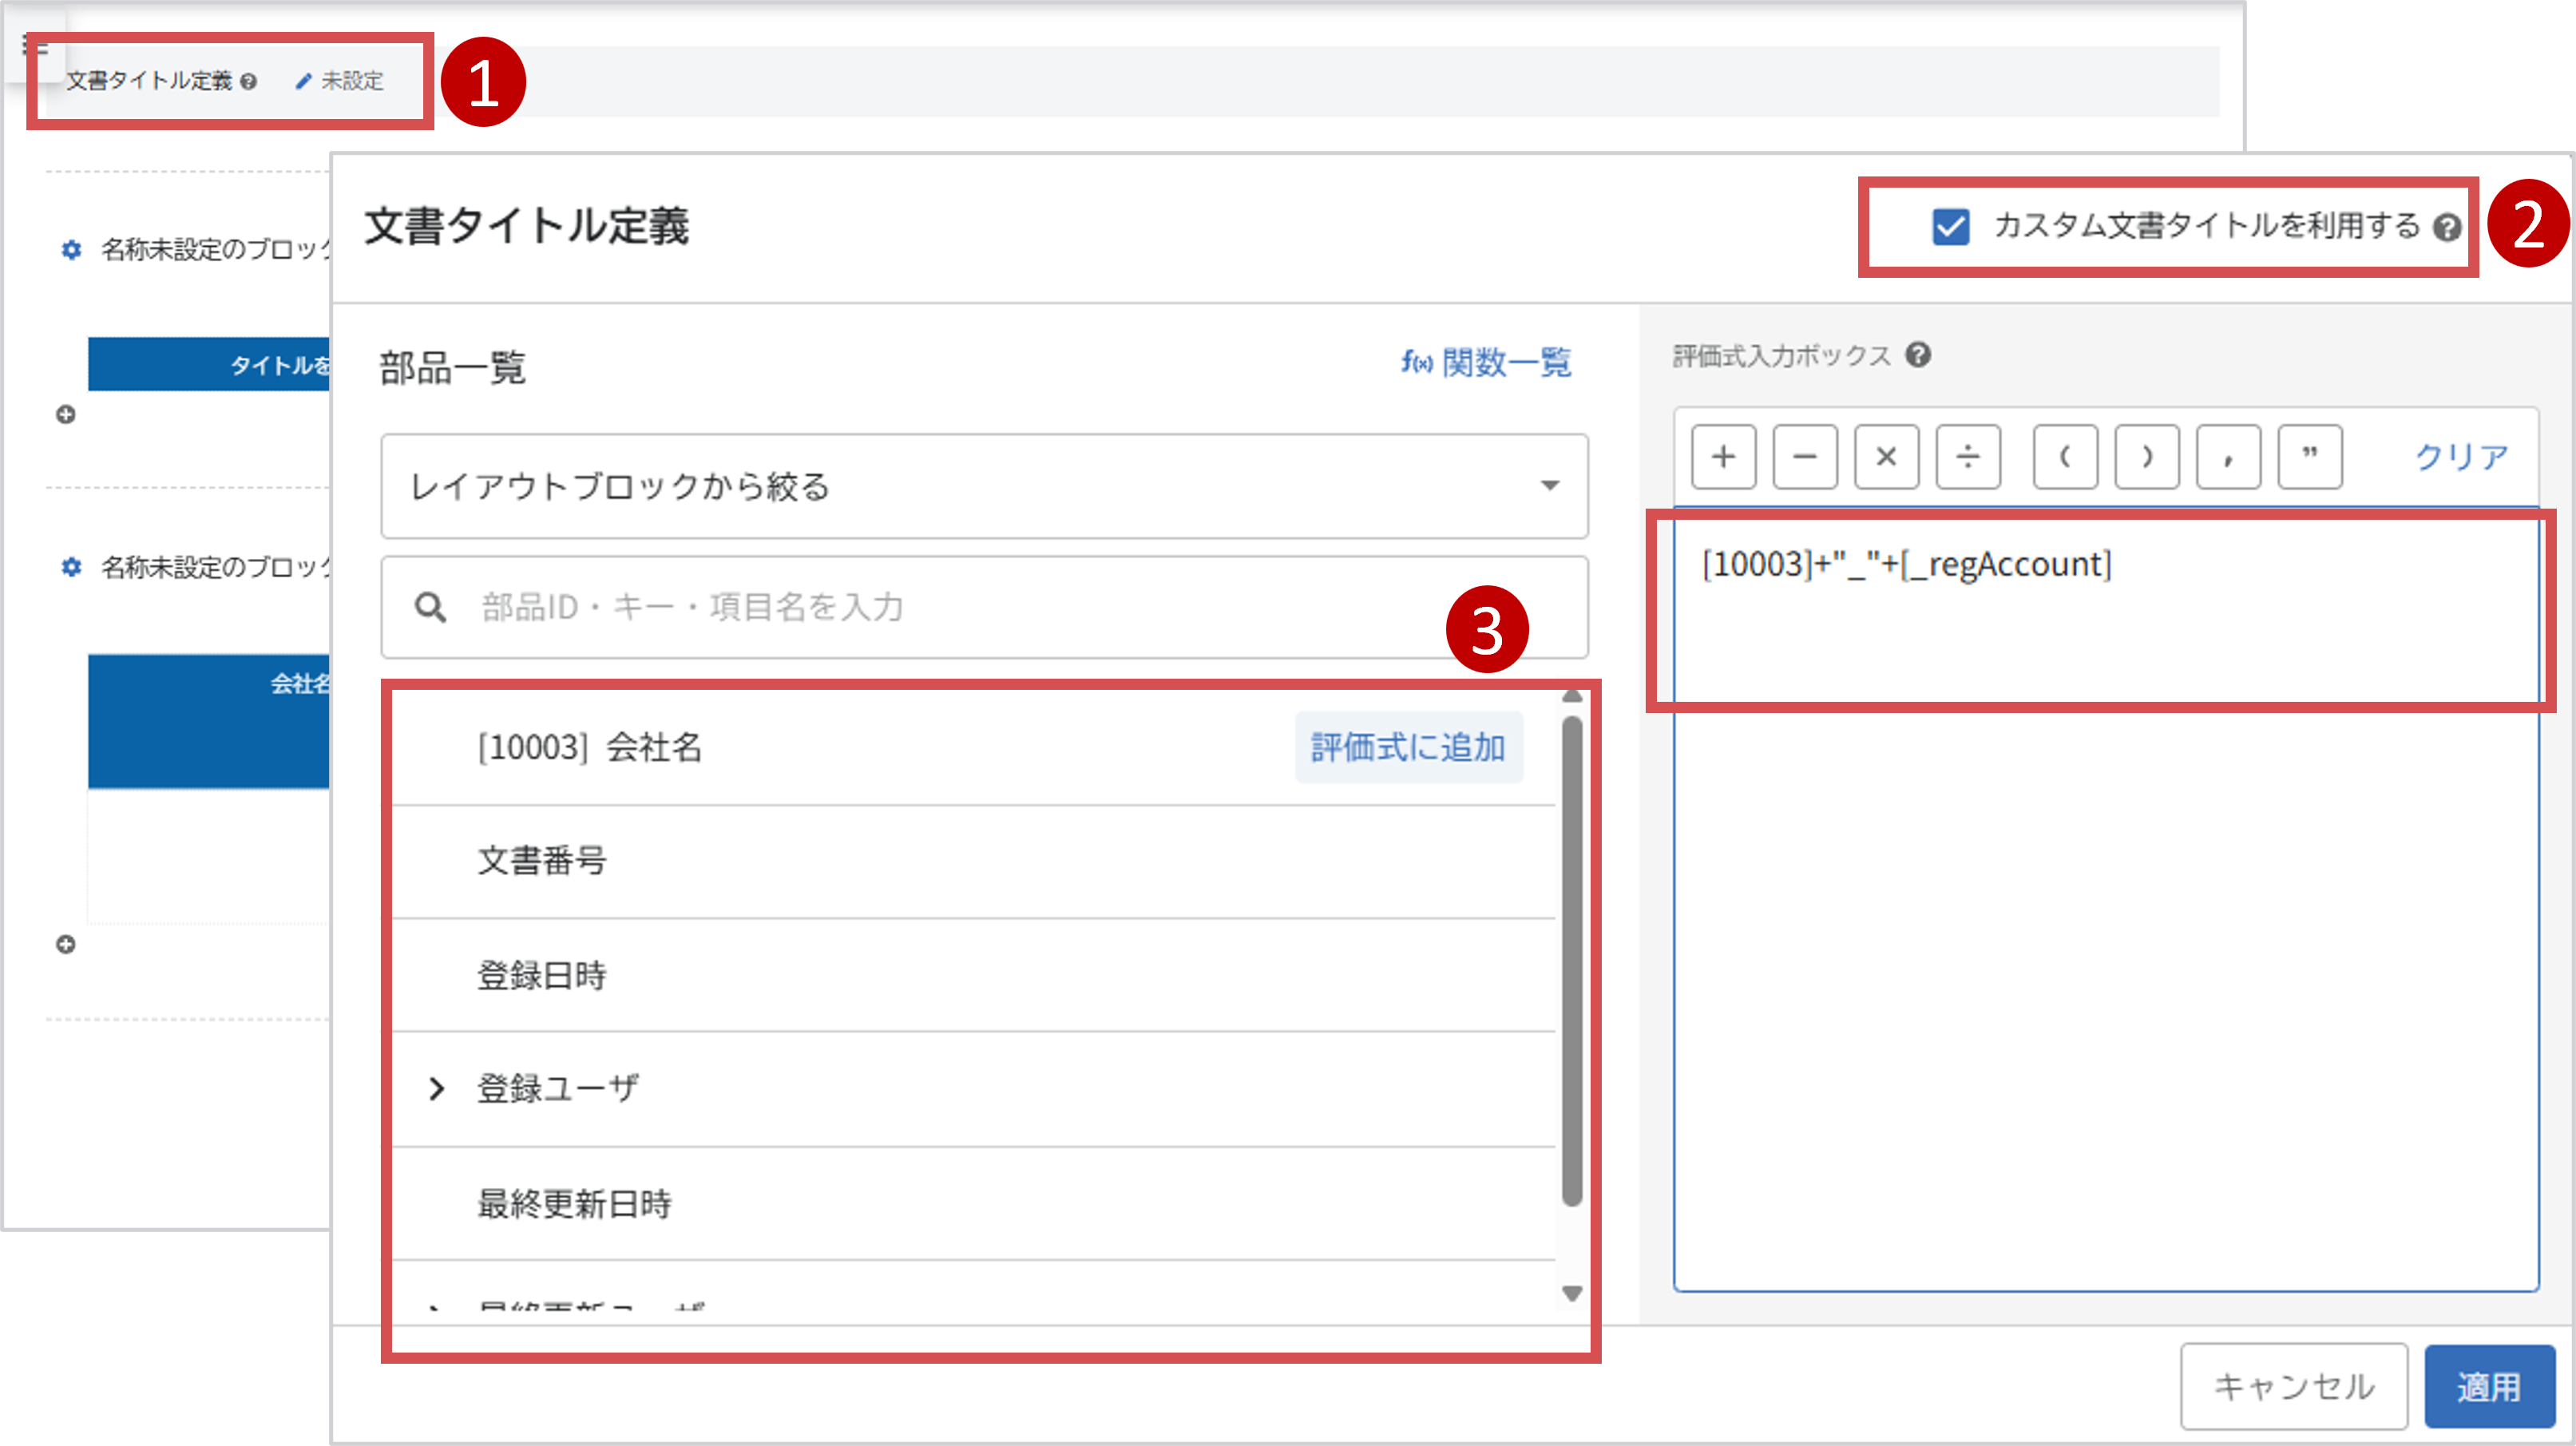Click the タイトル blue header in the background
This screenshot has height=1446, width=2576.
point(209,364)
